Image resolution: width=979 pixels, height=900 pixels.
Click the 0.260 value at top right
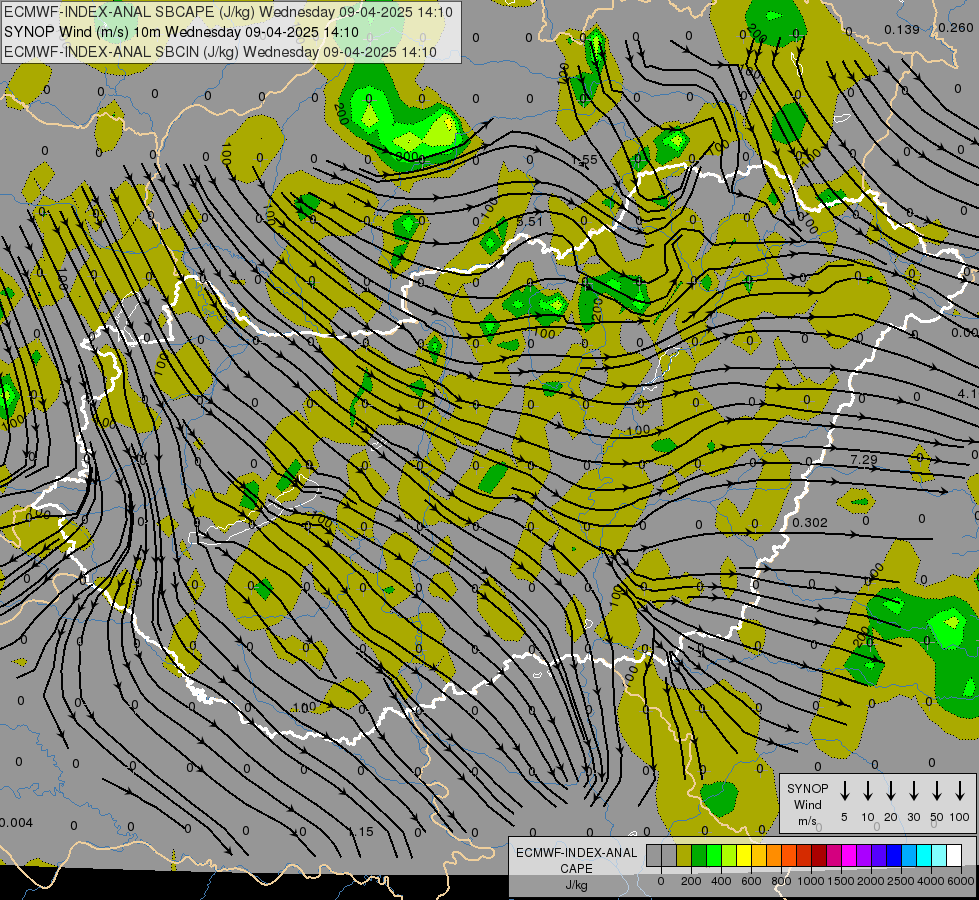coord(956,27)
